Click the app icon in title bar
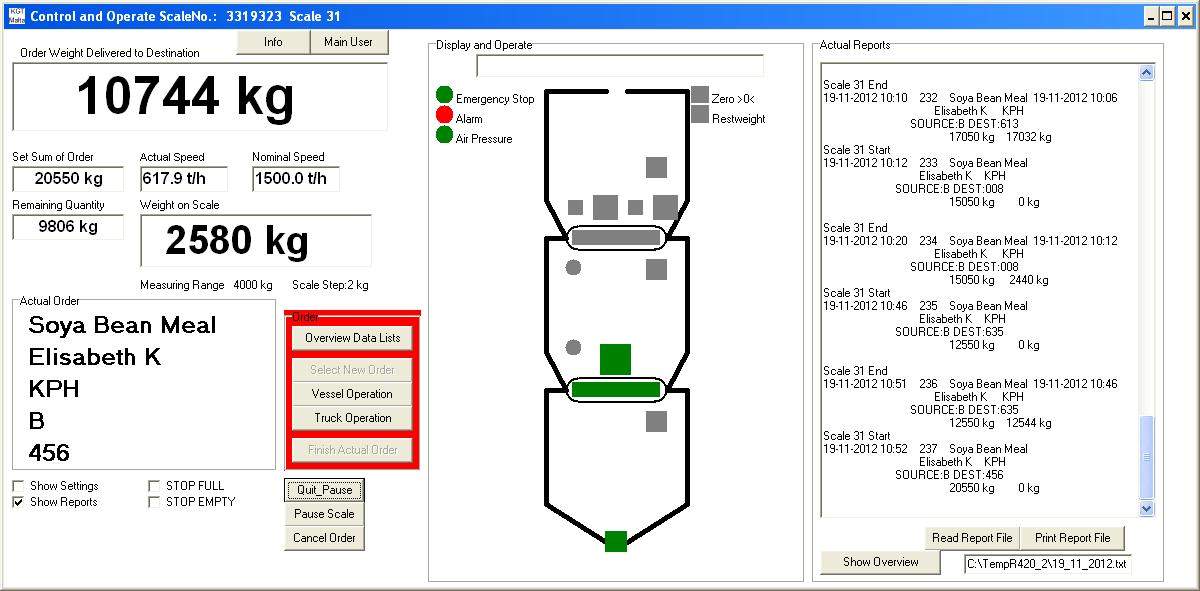The height and width of the screenshot is (591, 1200). 16,16
